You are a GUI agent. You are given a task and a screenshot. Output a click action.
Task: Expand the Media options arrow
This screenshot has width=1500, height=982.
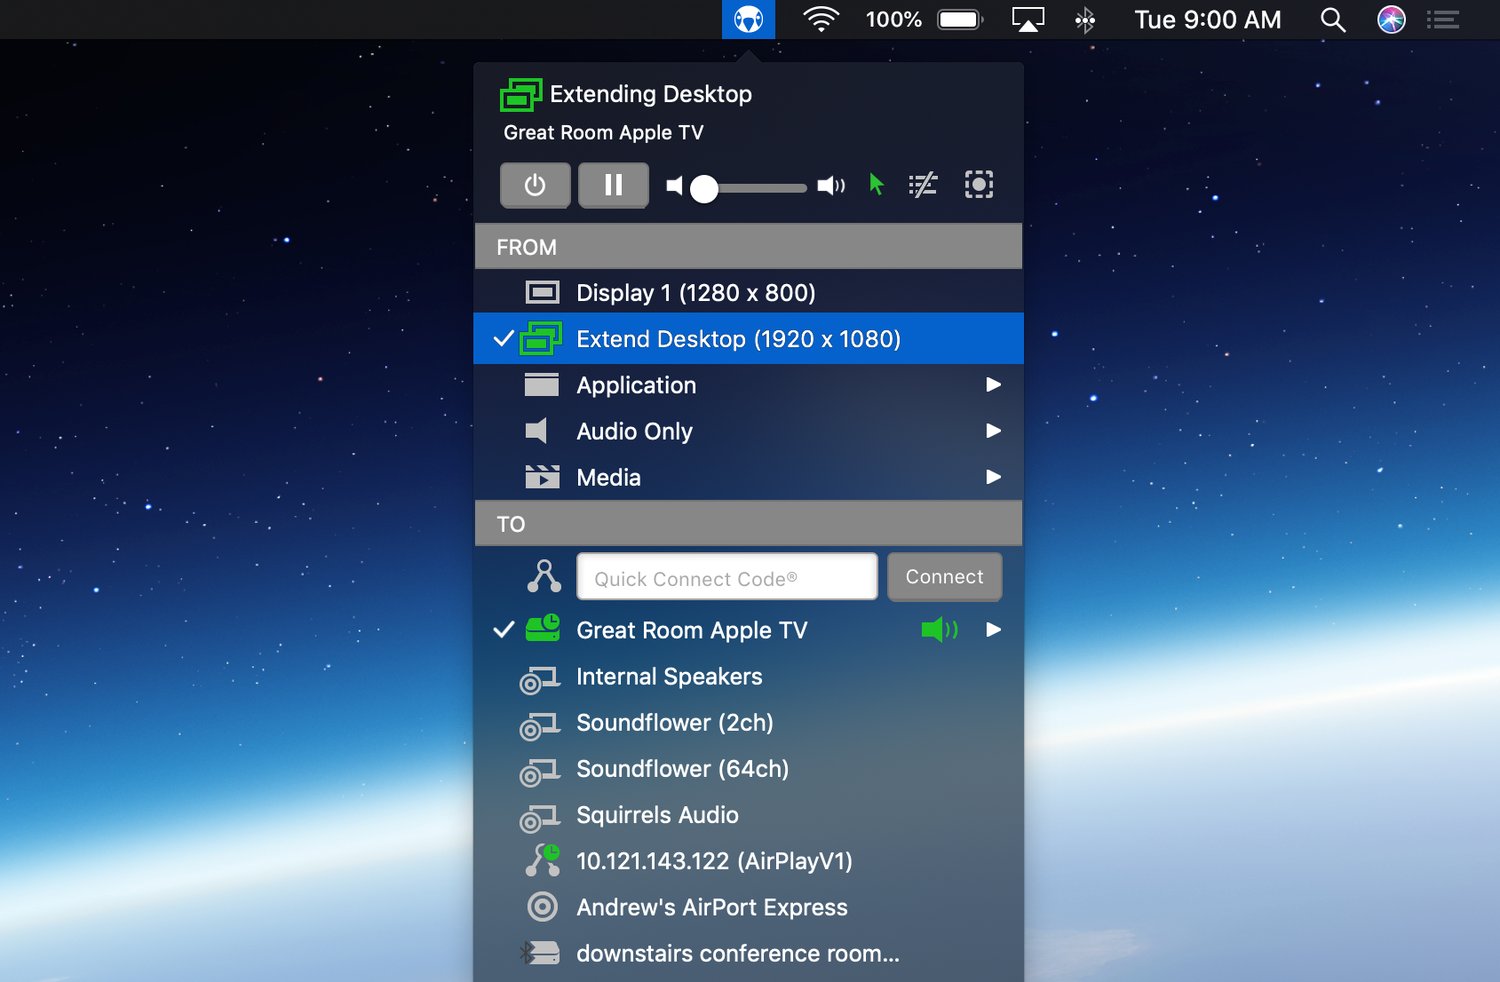(x=993, y=477)
